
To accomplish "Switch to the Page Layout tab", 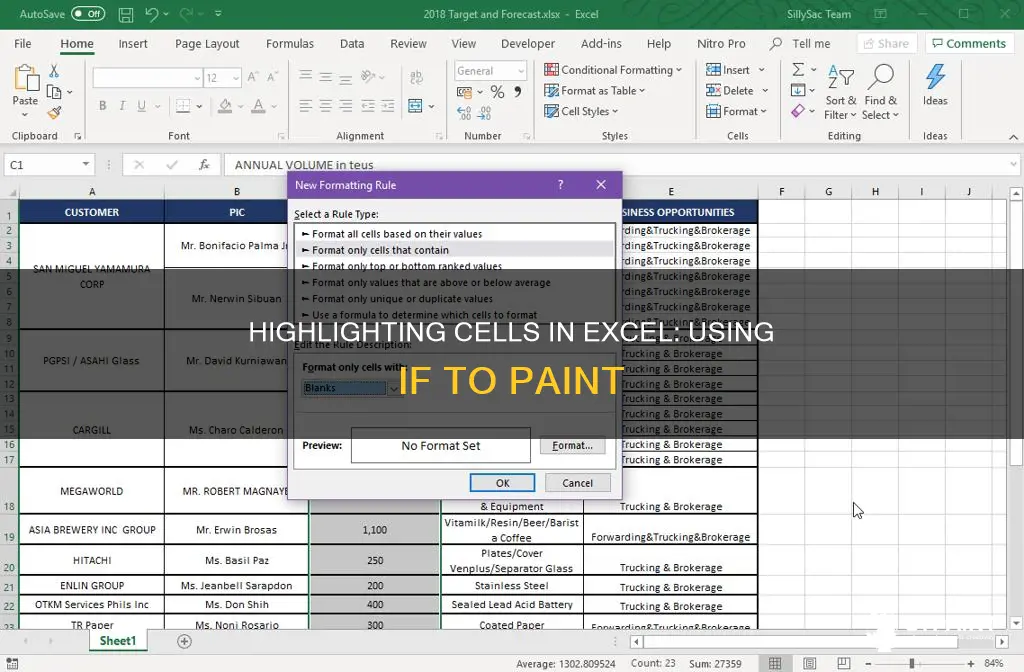I will [207, 44].
